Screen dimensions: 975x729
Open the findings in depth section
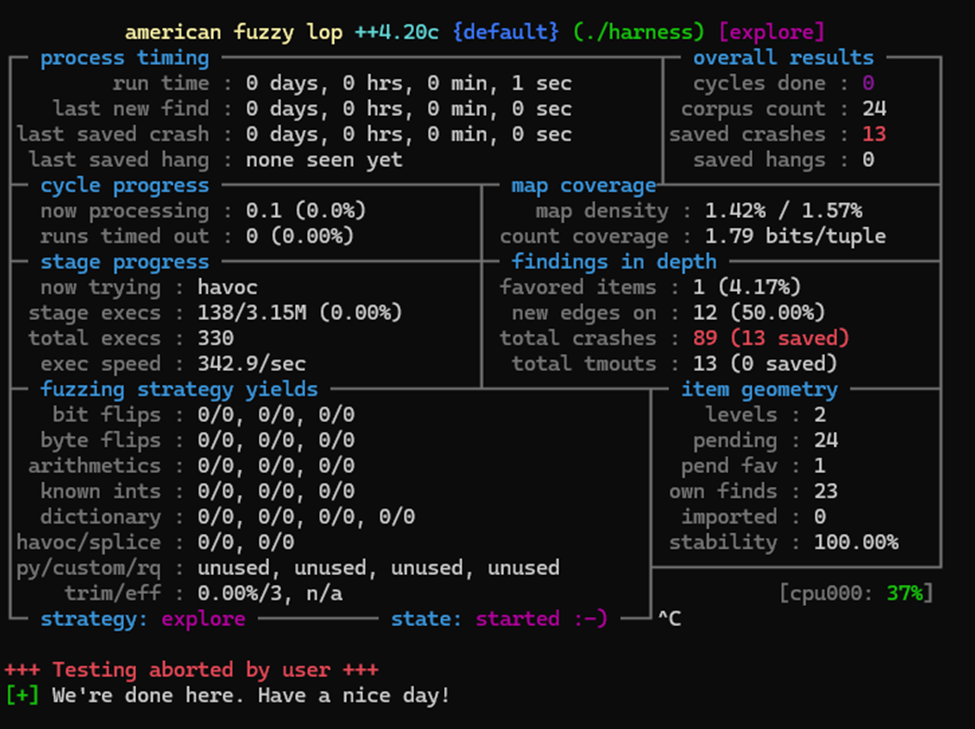click(x=613, y=261)
